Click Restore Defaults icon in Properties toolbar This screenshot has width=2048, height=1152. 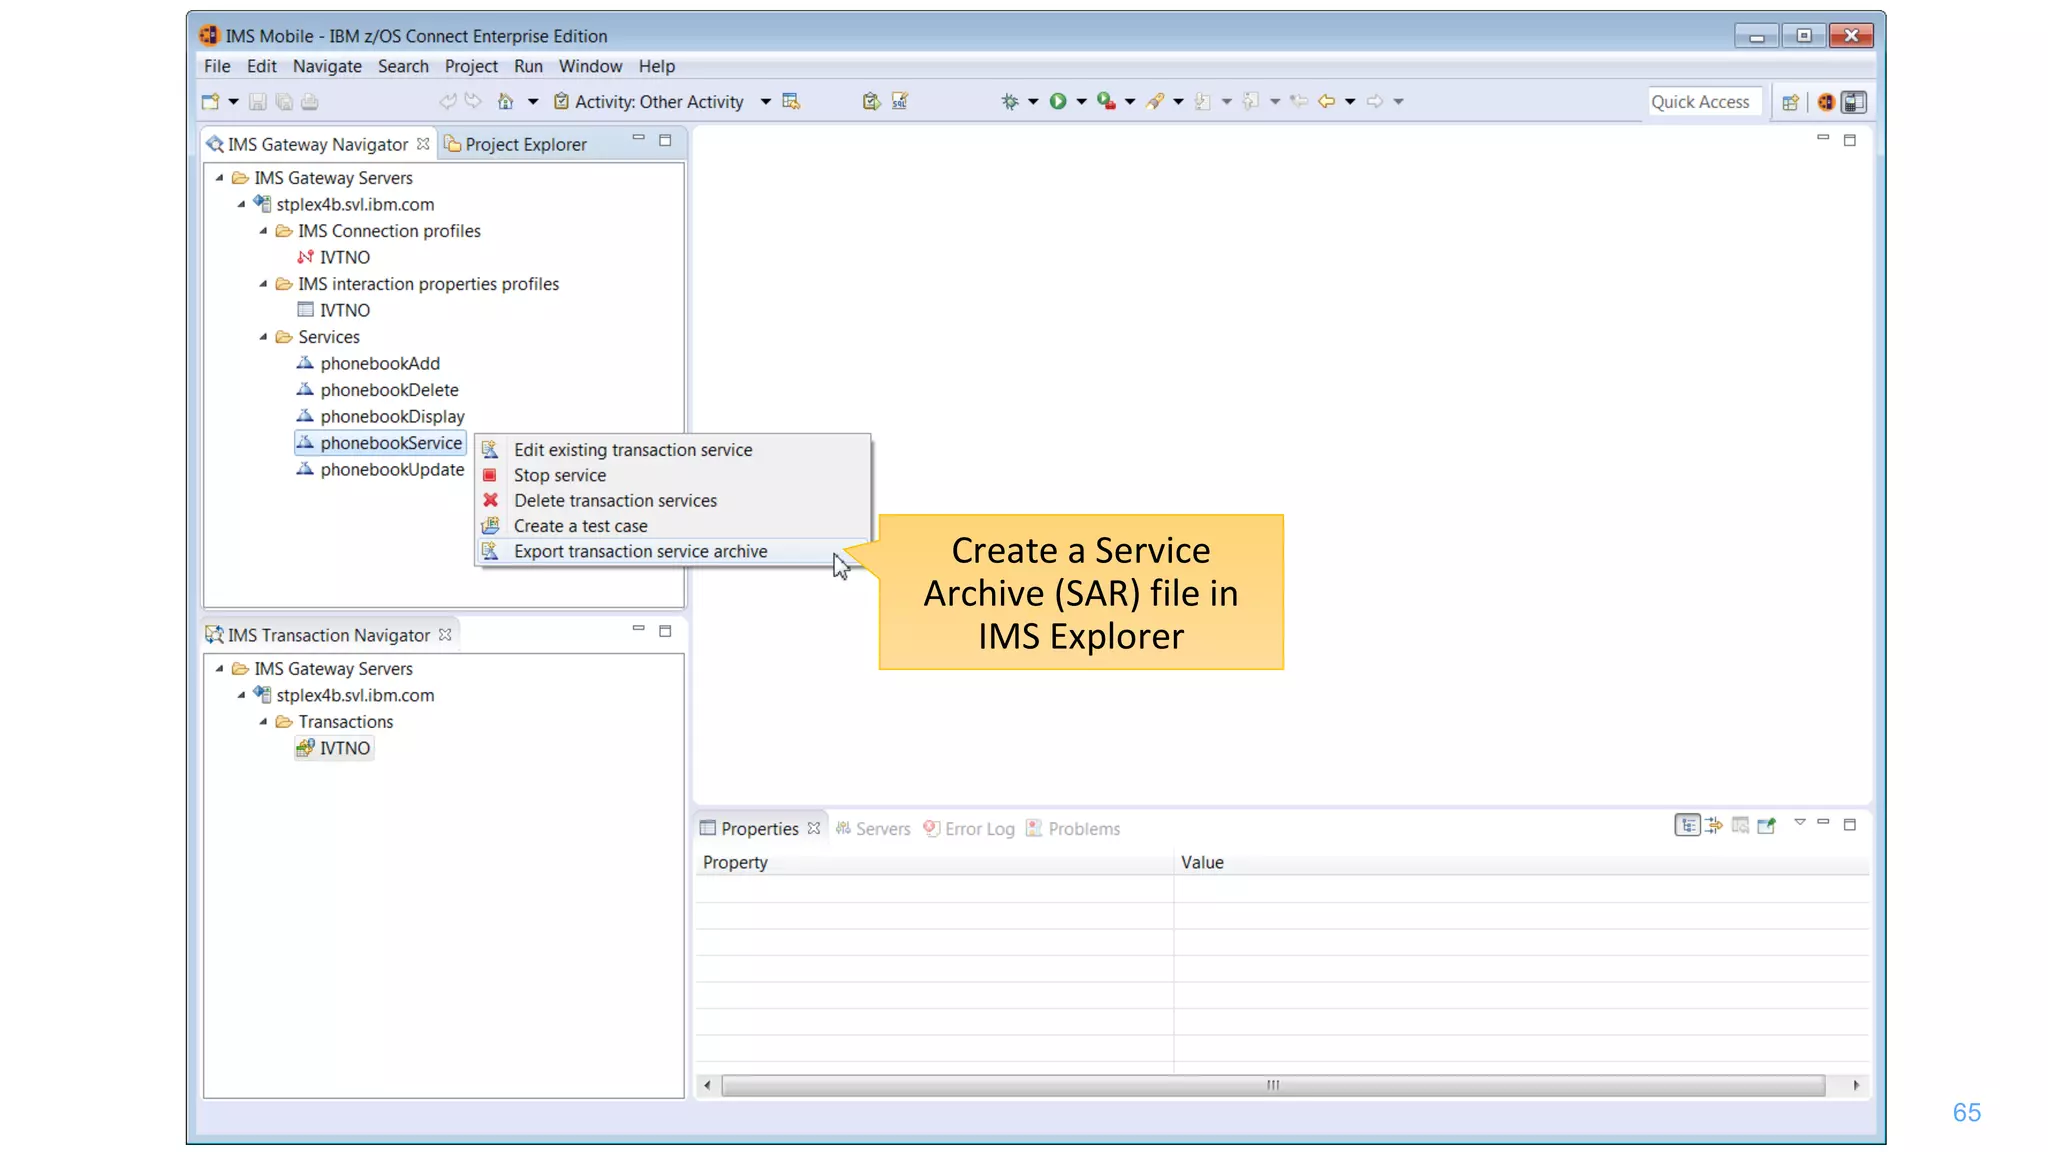(x=1740, y=825)
